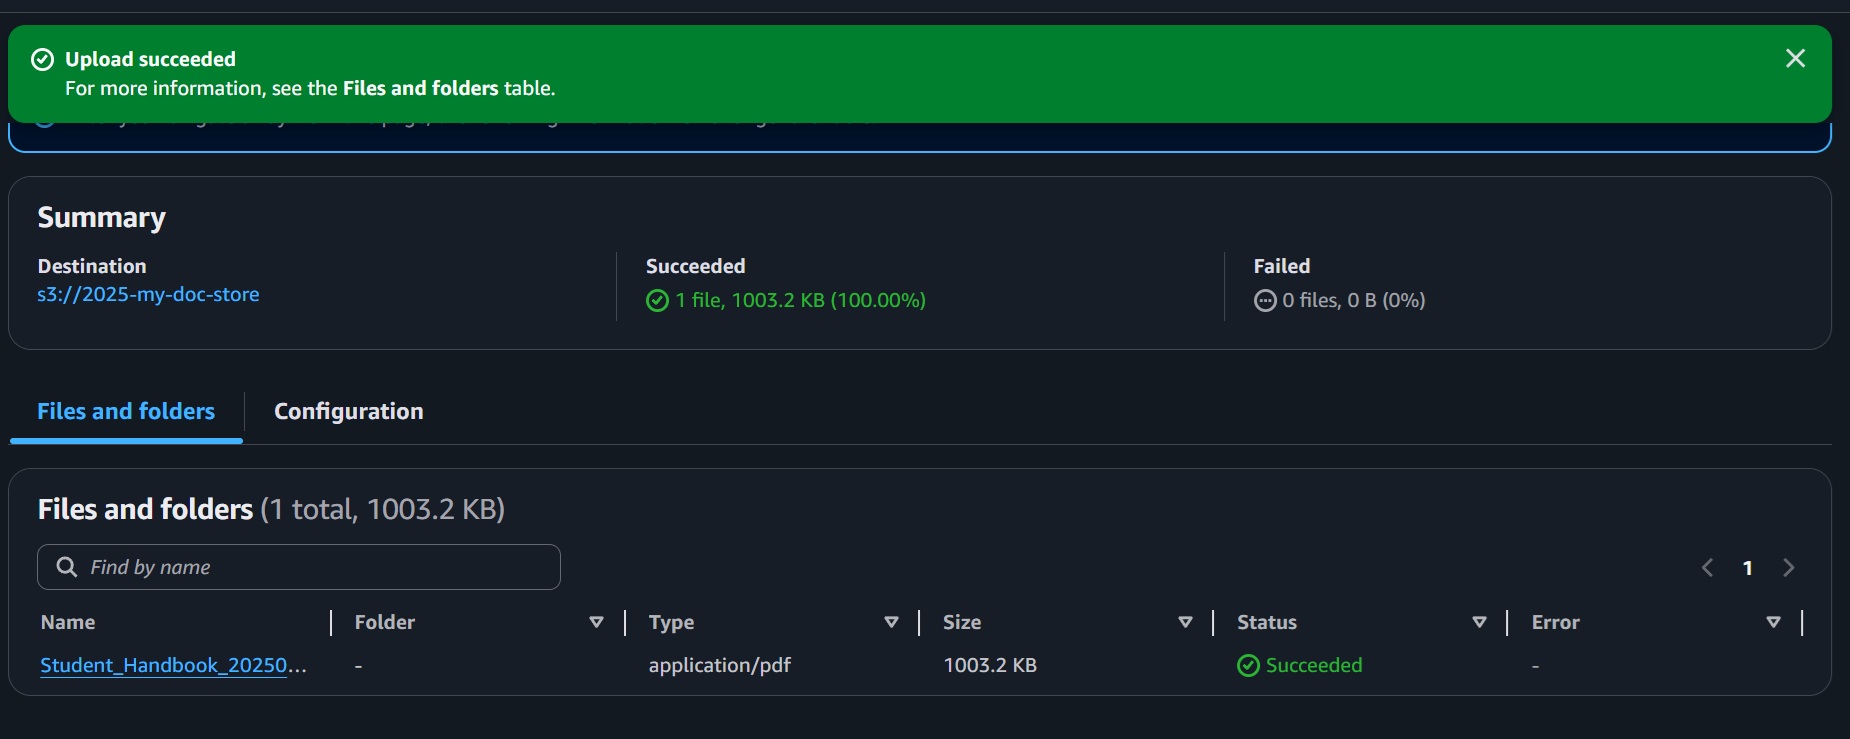Switch to the Configuration tab

coord(349,411)
